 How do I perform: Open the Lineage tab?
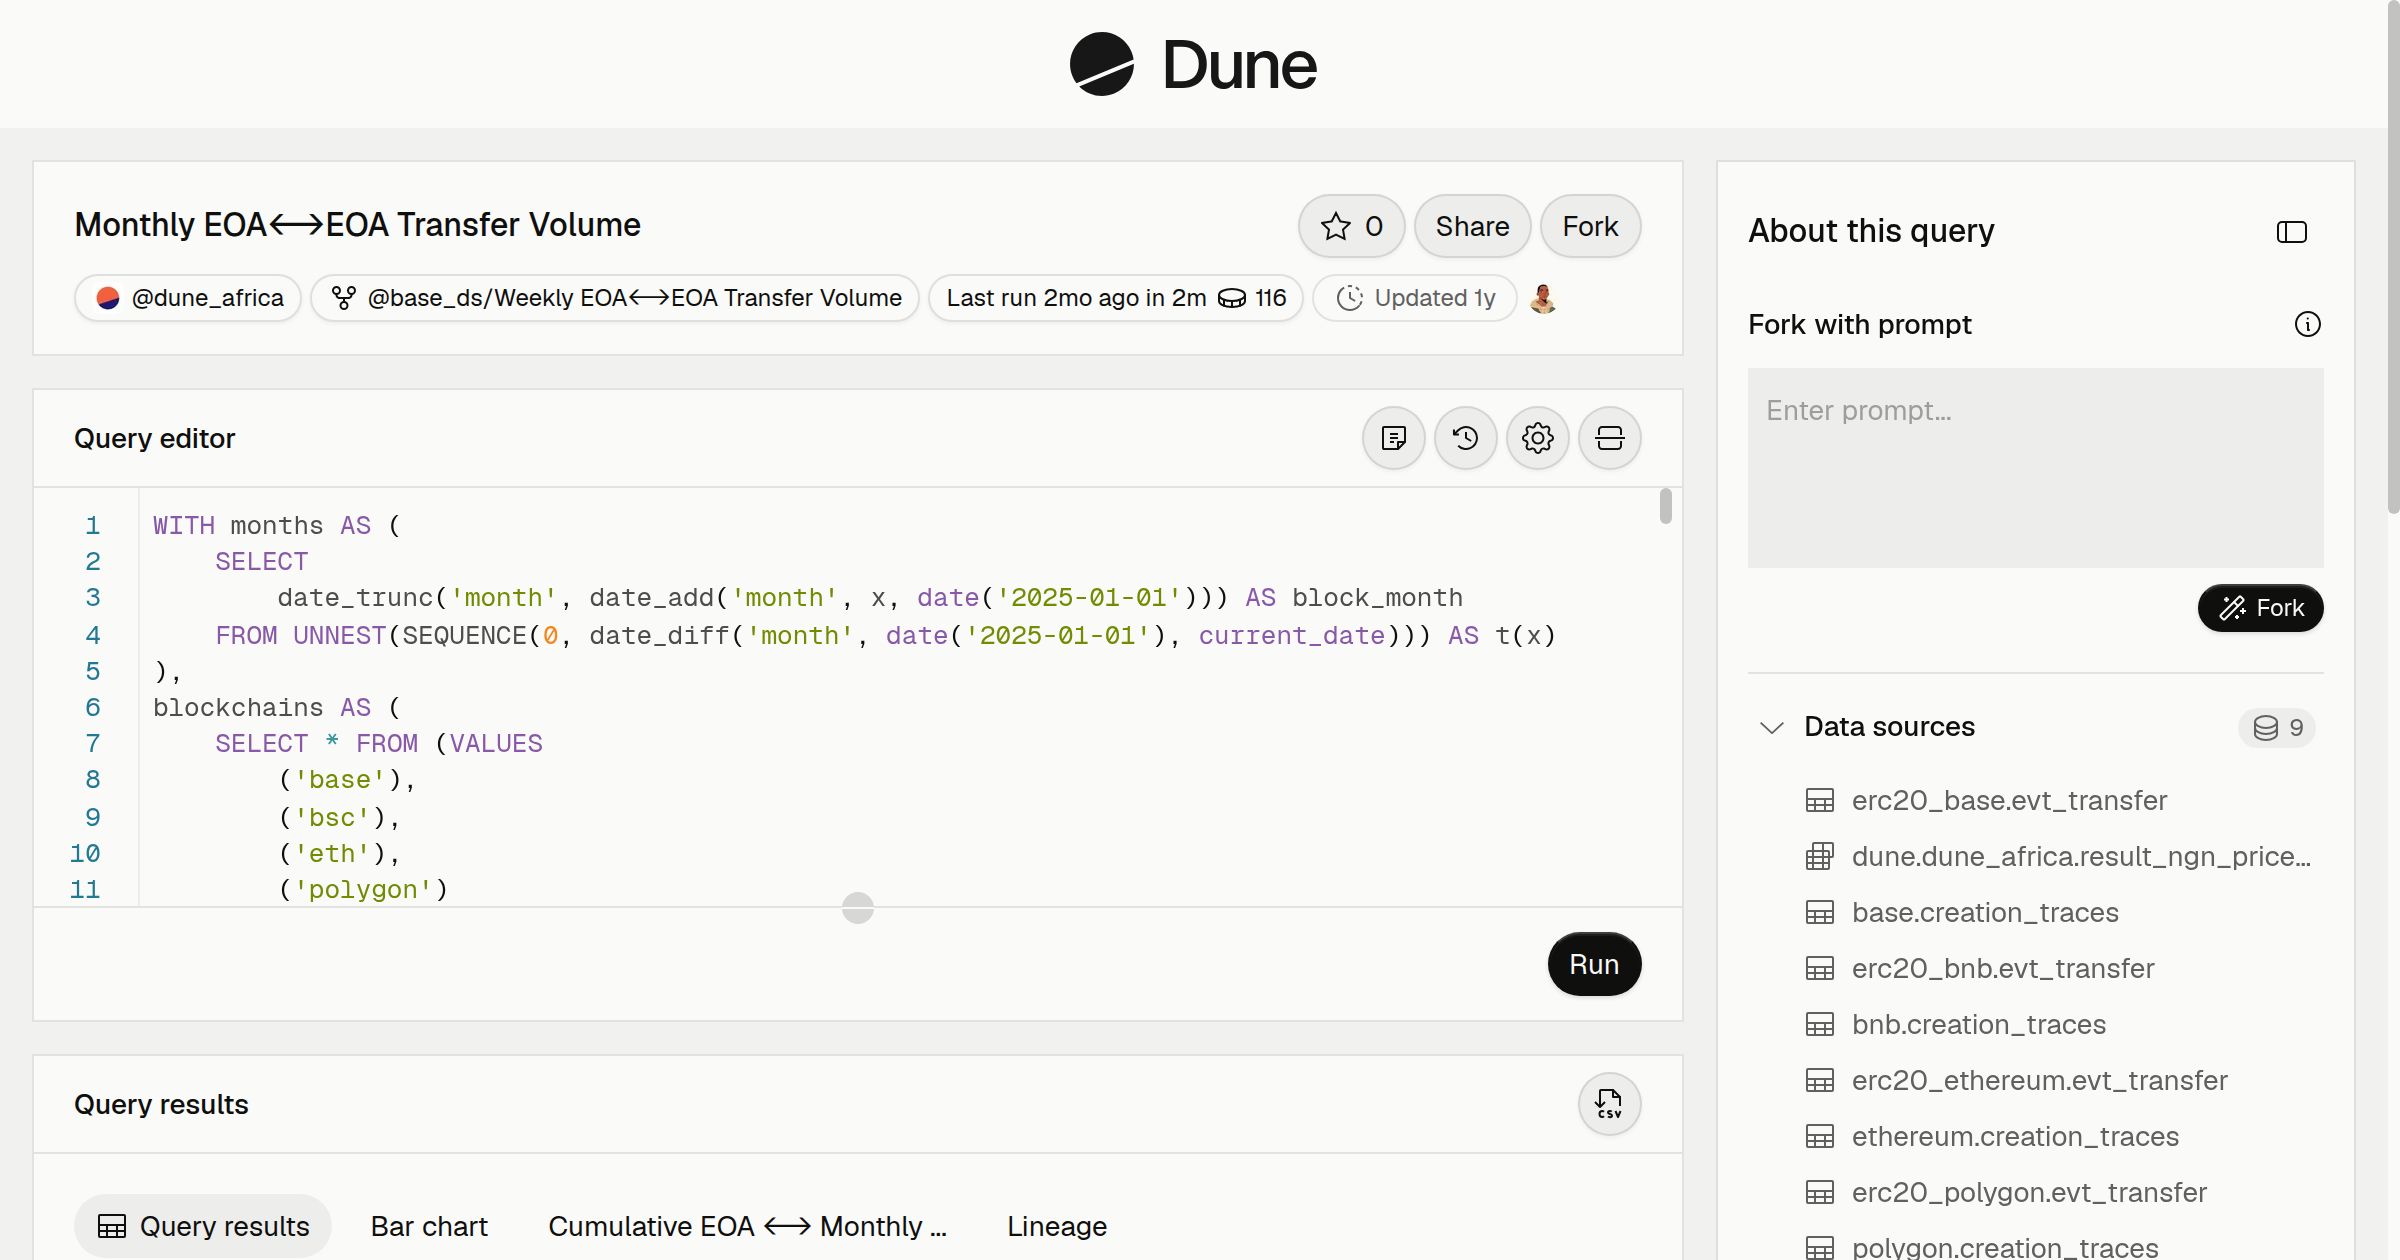(1057, 1226)
